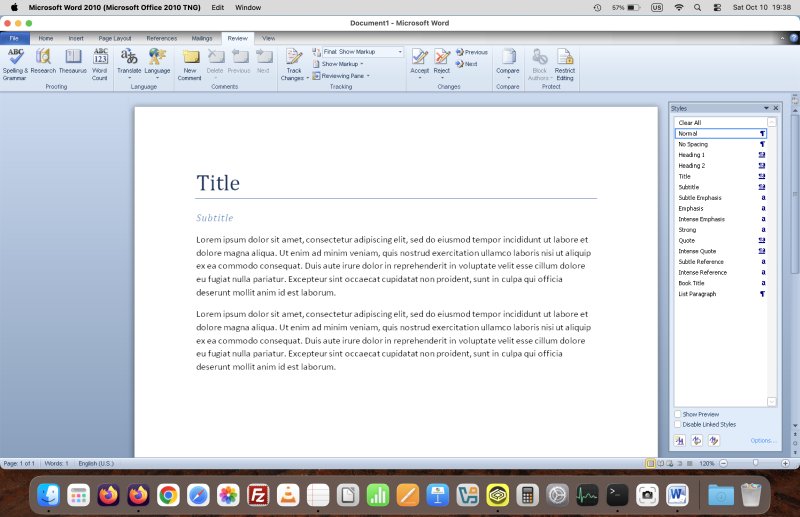
Task: Go to Previous change in Changes group
Action: 472,52
